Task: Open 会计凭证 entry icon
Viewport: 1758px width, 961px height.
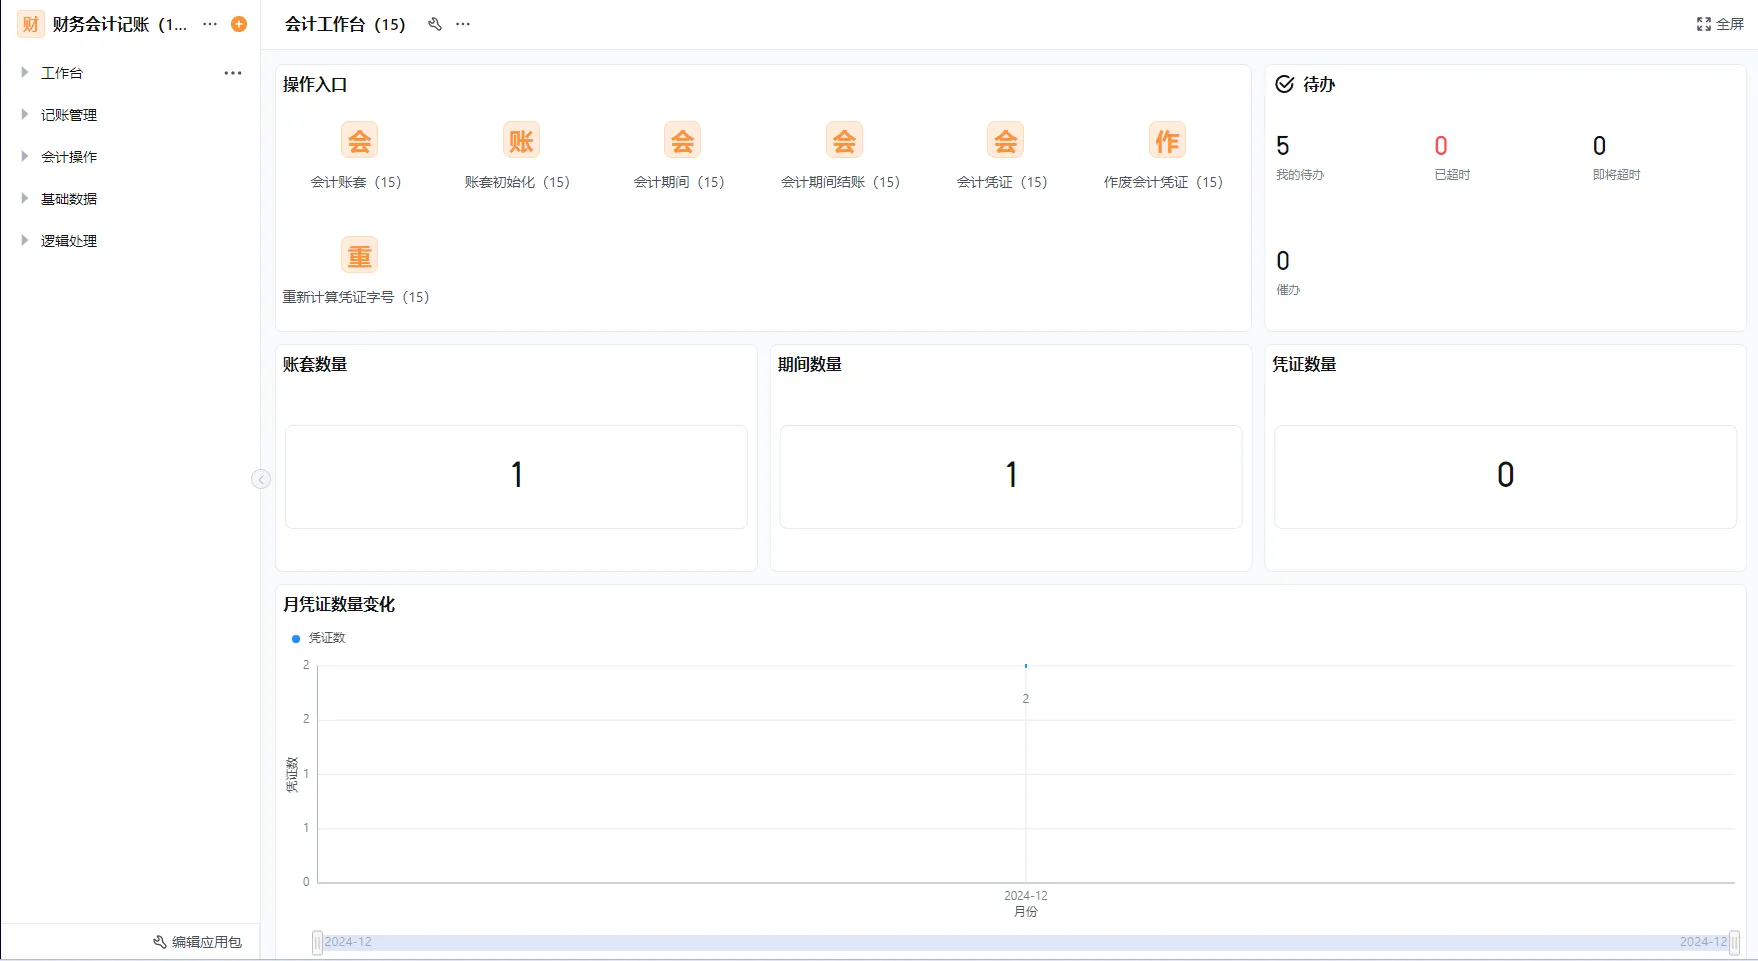Action: pos(1005,140)
